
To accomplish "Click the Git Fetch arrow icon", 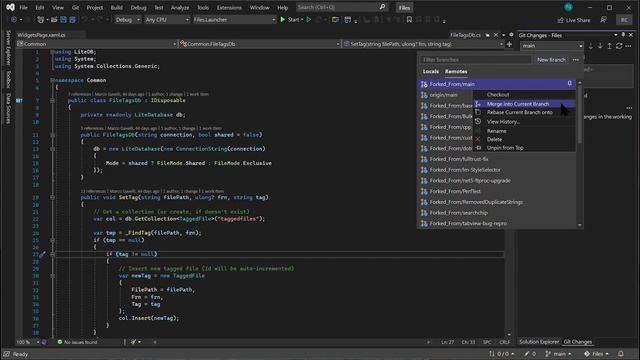I will (x=591, y=46).
